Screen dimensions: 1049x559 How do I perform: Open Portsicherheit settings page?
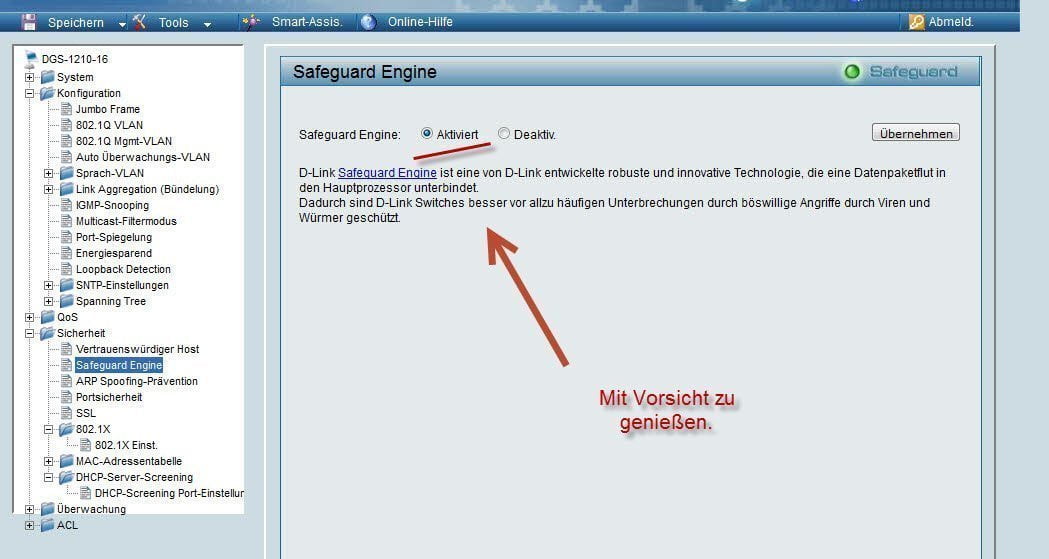coord(108,397)
